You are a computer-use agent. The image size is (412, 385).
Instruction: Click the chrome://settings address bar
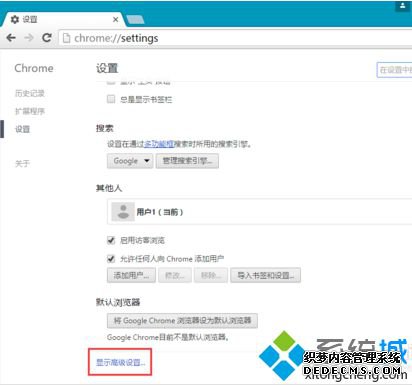point(235,38)
